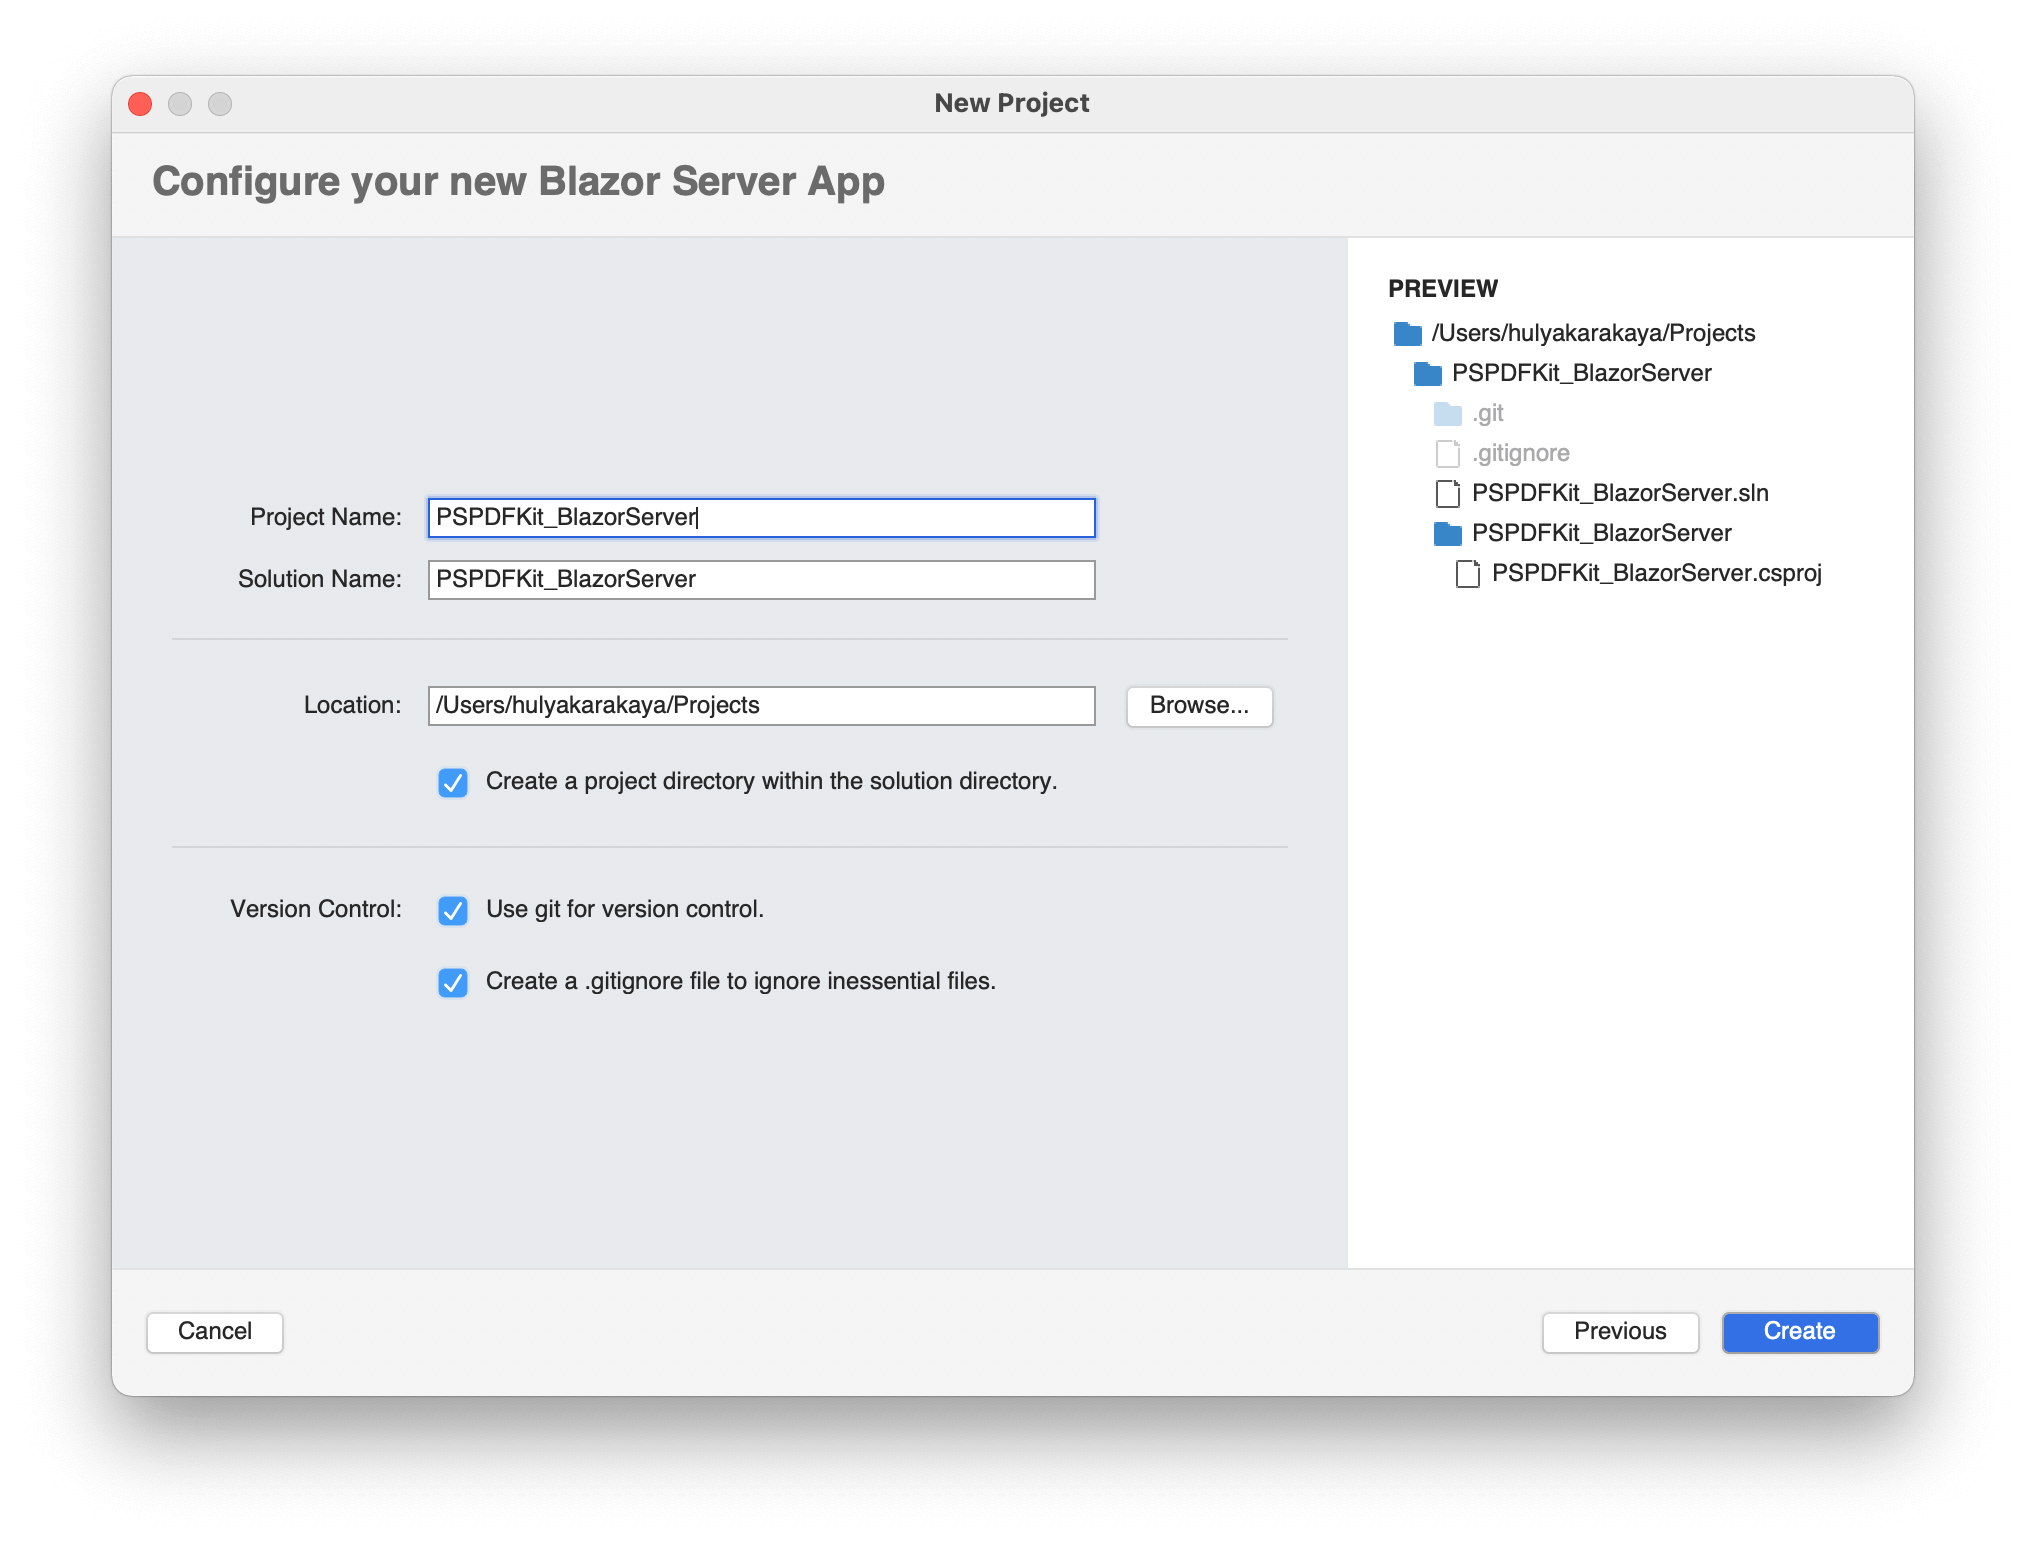Click the project subfolder icon below the .sln file
This screenshot has height=1544, width=2026.
pyautogui.click(x=1447, y=533)
